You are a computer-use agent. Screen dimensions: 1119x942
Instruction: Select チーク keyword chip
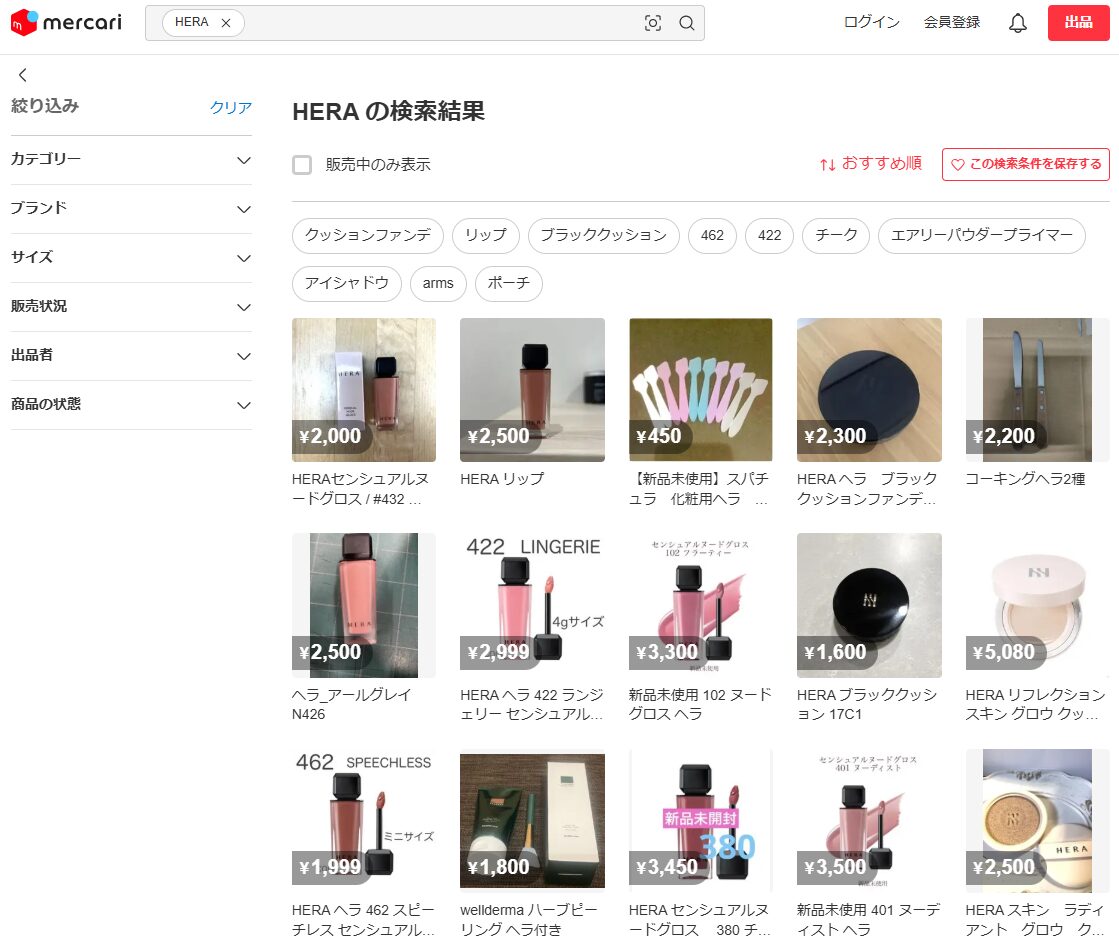click(836, 236)
